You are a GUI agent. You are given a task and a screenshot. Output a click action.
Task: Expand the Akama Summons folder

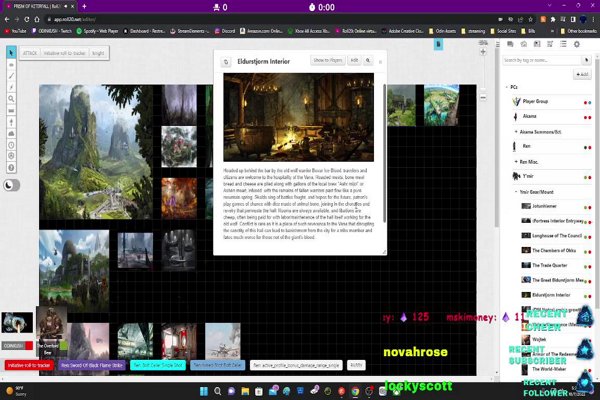tap(516, 132)
